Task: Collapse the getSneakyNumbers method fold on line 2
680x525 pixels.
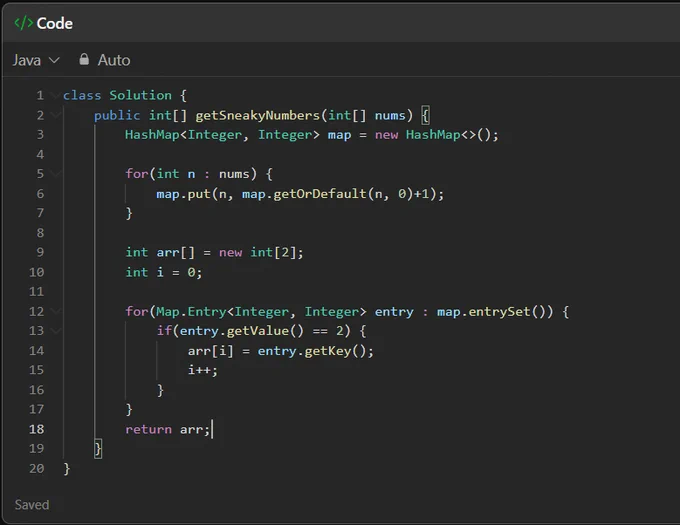Action: pyautogui.click(x=55, y=115)
